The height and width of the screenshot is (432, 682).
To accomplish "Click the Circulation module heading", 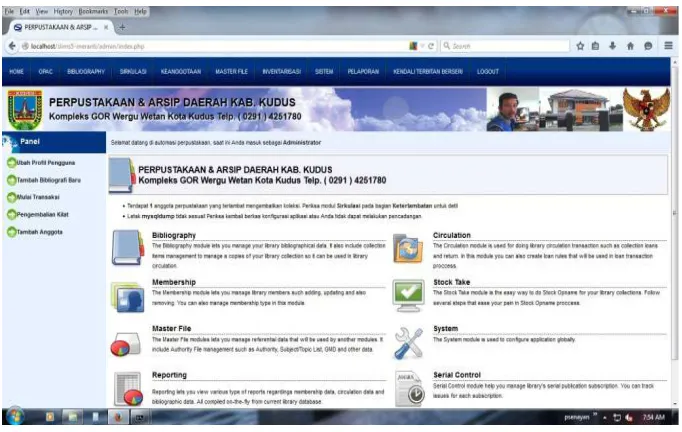I will (x=451, y=235).
